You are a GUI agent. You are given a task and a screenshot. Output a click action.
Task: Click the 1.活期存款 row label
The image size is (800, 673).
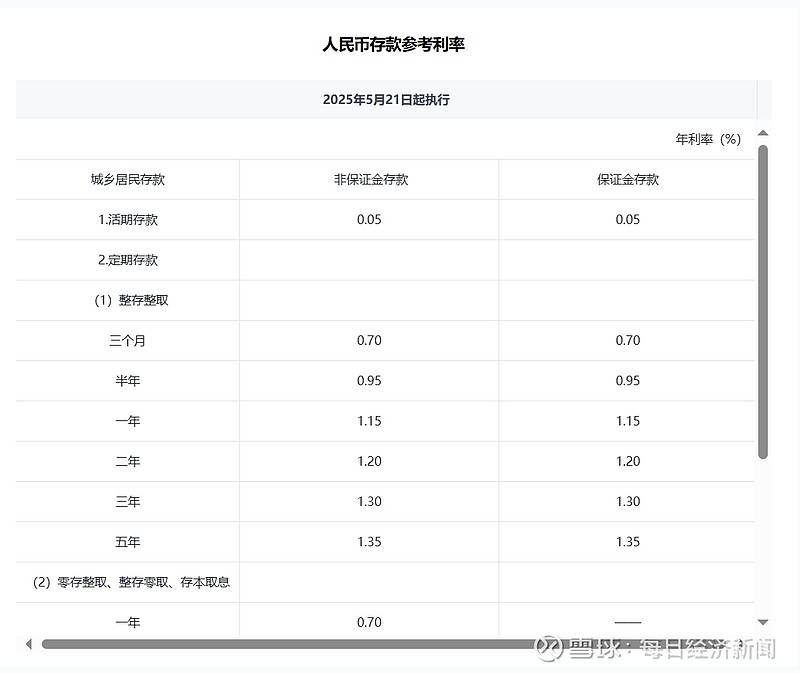[x=128, y=220]
